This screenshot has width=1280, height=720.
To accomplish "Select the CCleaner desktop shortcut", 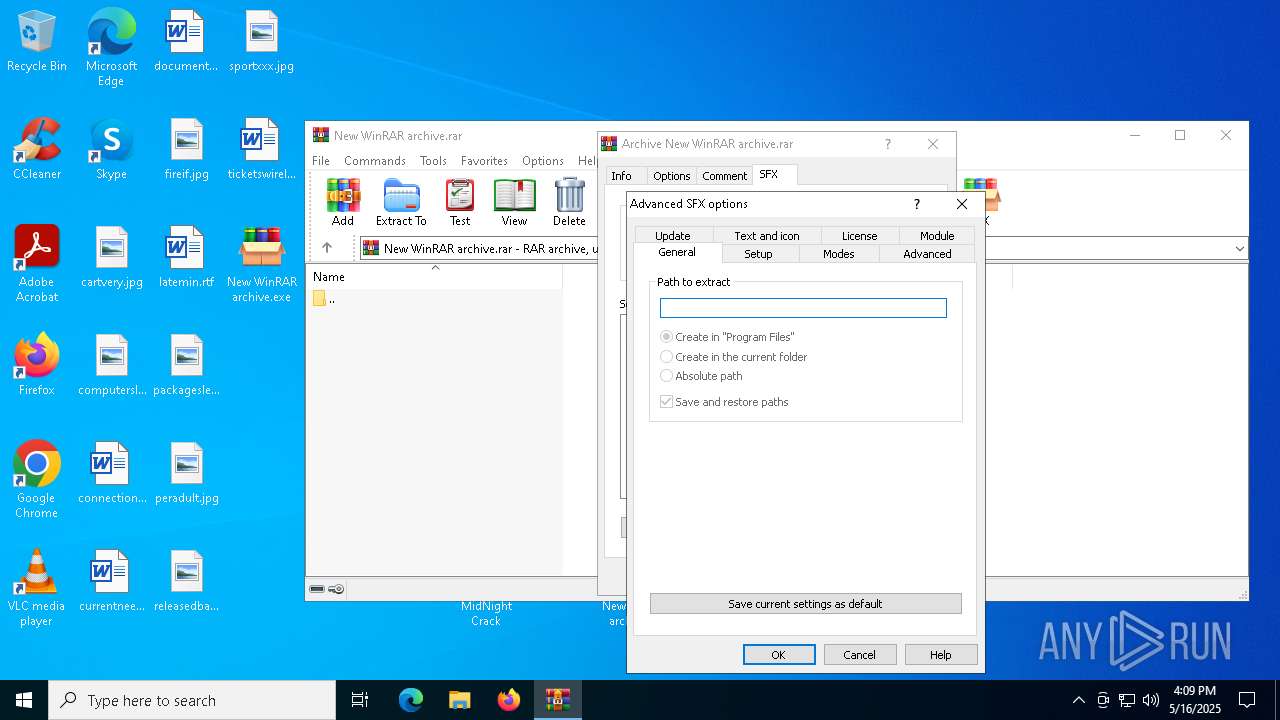I will coord(37,149).
